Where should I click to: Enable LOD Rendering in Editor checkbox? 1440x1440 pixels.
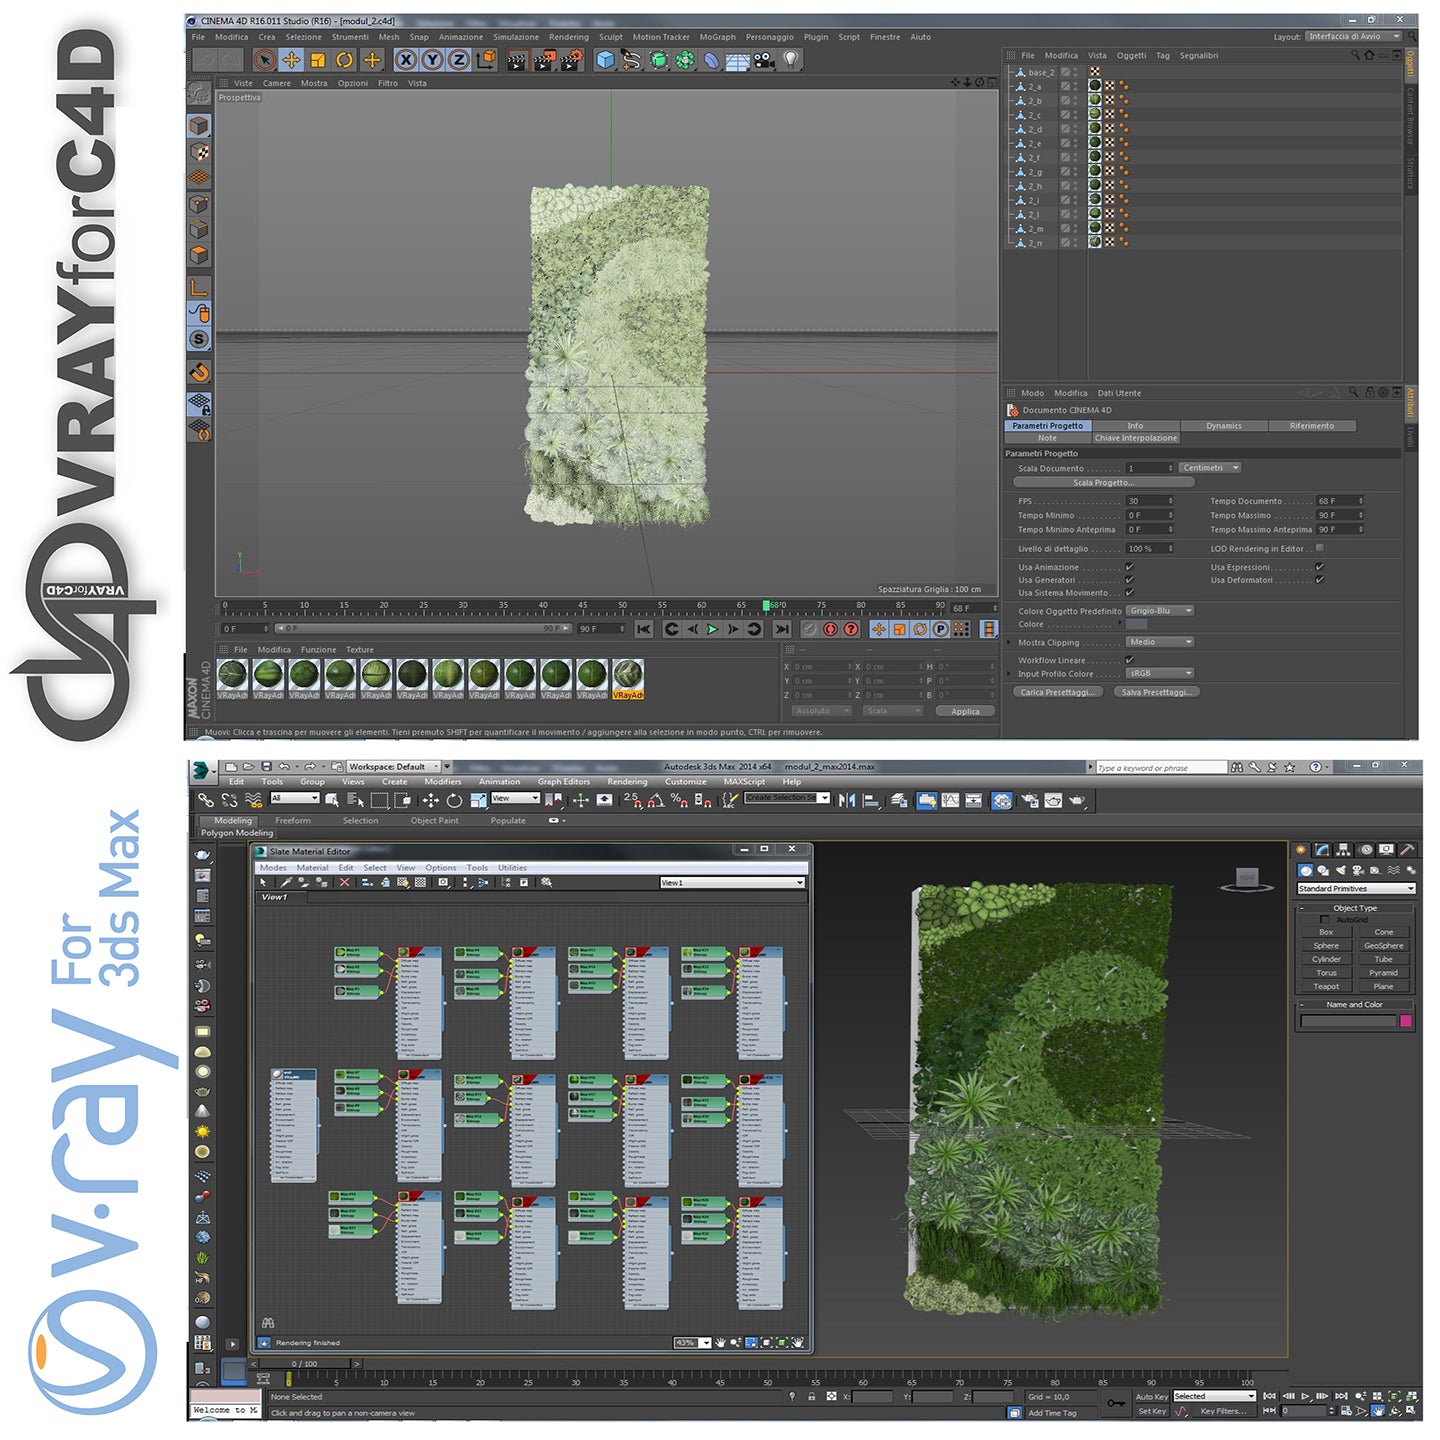coord(1320,548)
